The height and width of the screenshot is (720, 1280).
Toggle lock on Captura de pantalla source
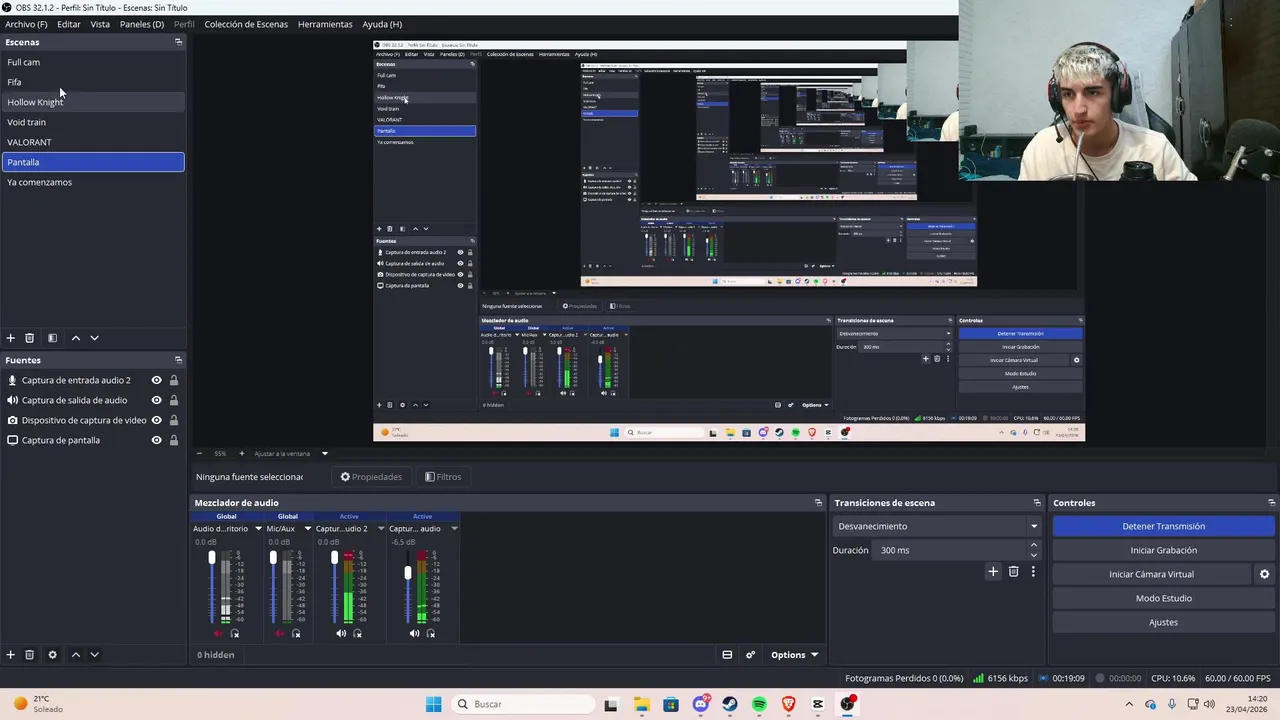174,440
